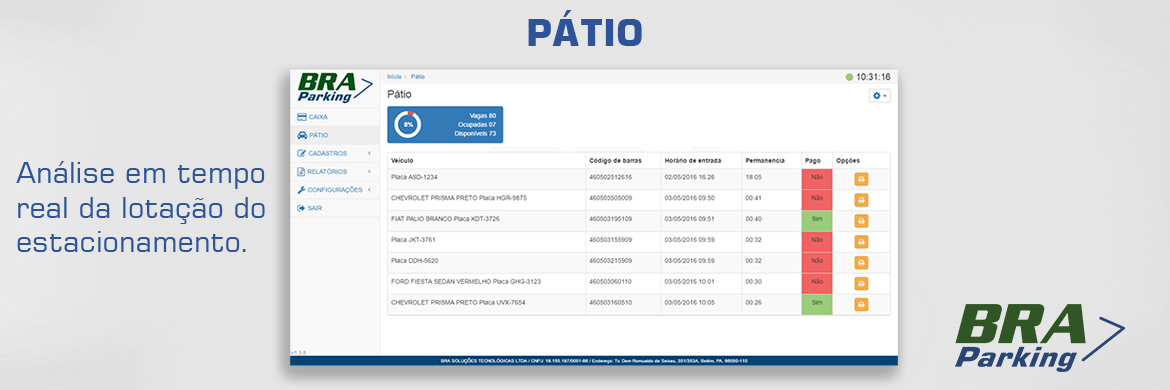Click the clock showing 10:31:16
Screen dimensions: 1170x390
(x=873, y=77)
